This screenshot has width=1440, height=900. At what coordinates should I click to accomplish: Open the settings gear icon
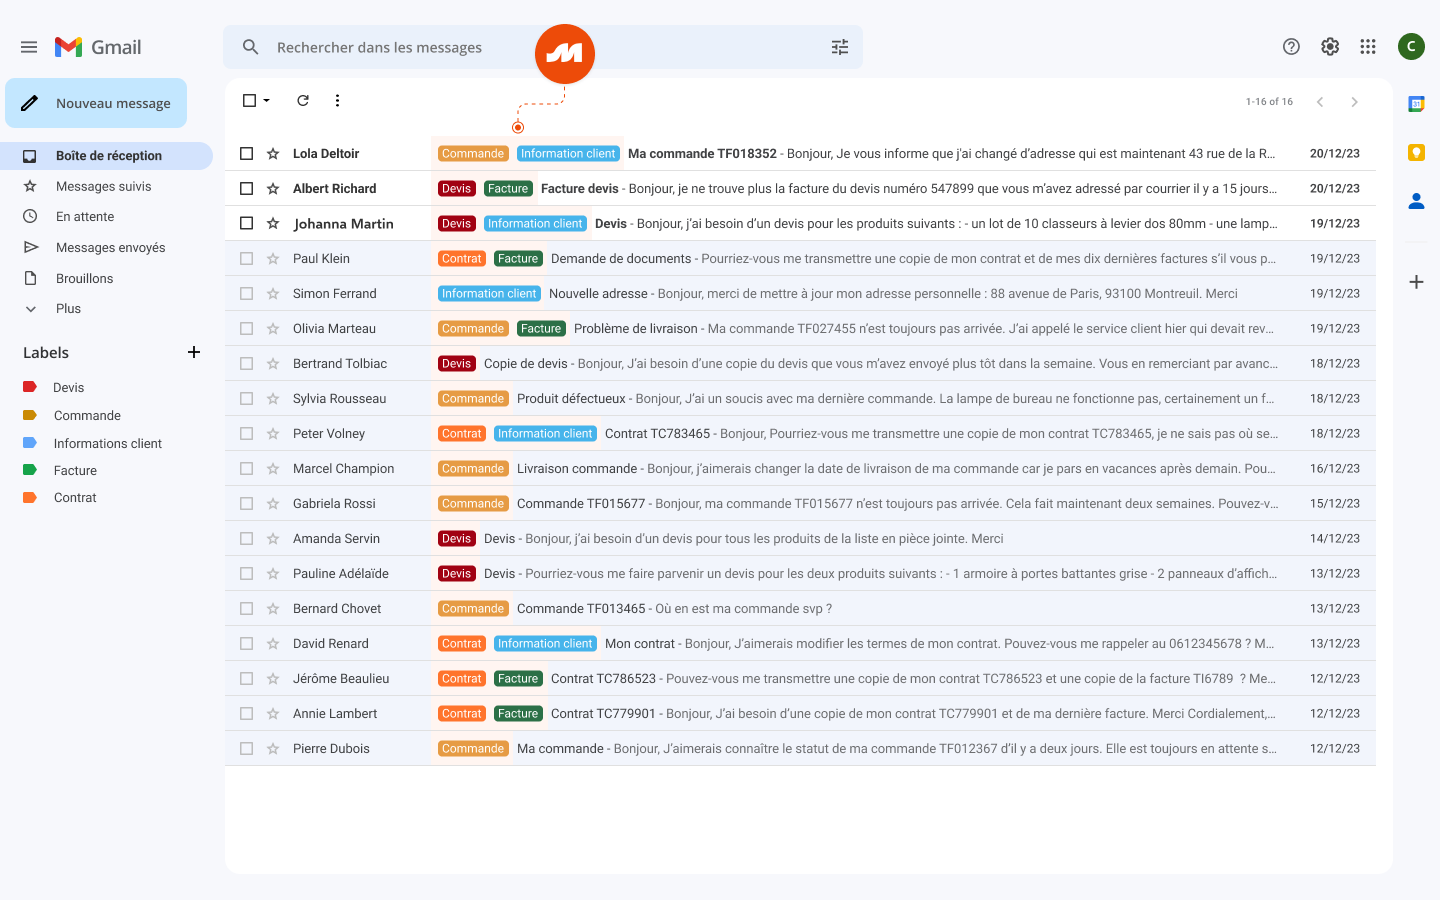(x=1330, y=47)
